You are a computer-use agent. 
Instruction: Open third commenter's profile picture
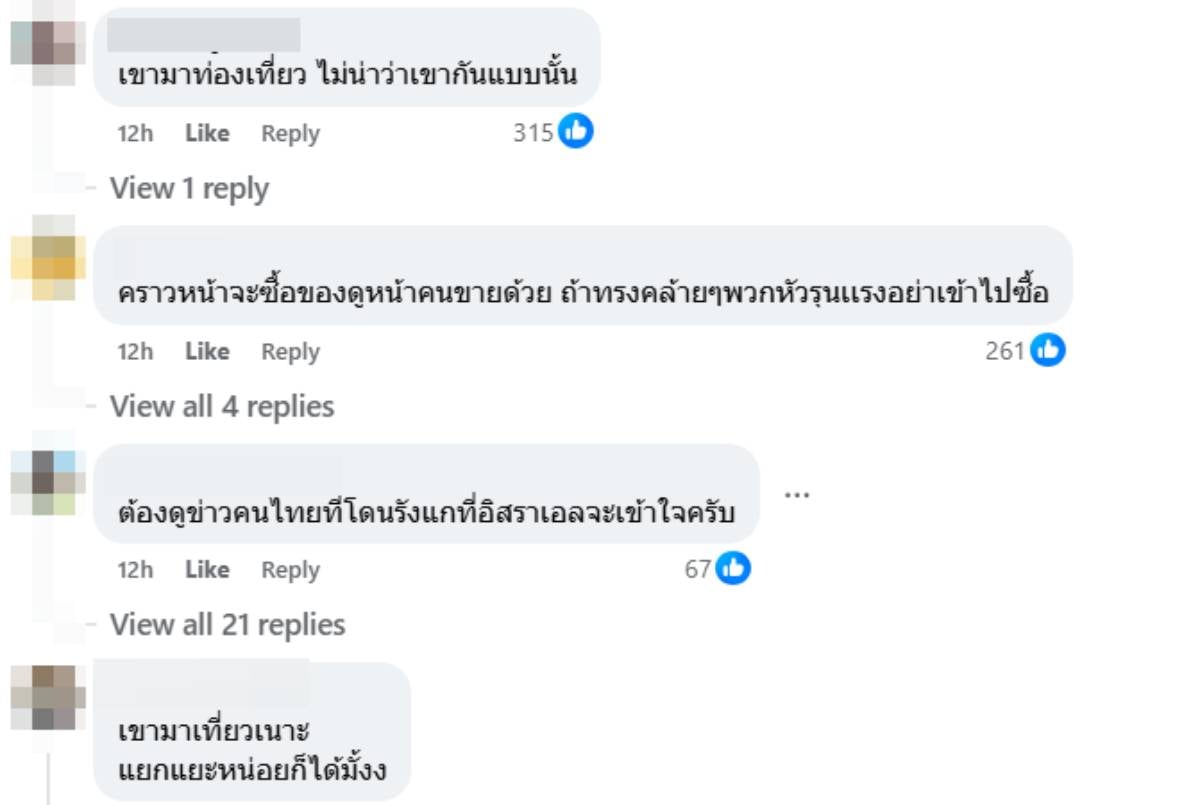tap(48, 480)
